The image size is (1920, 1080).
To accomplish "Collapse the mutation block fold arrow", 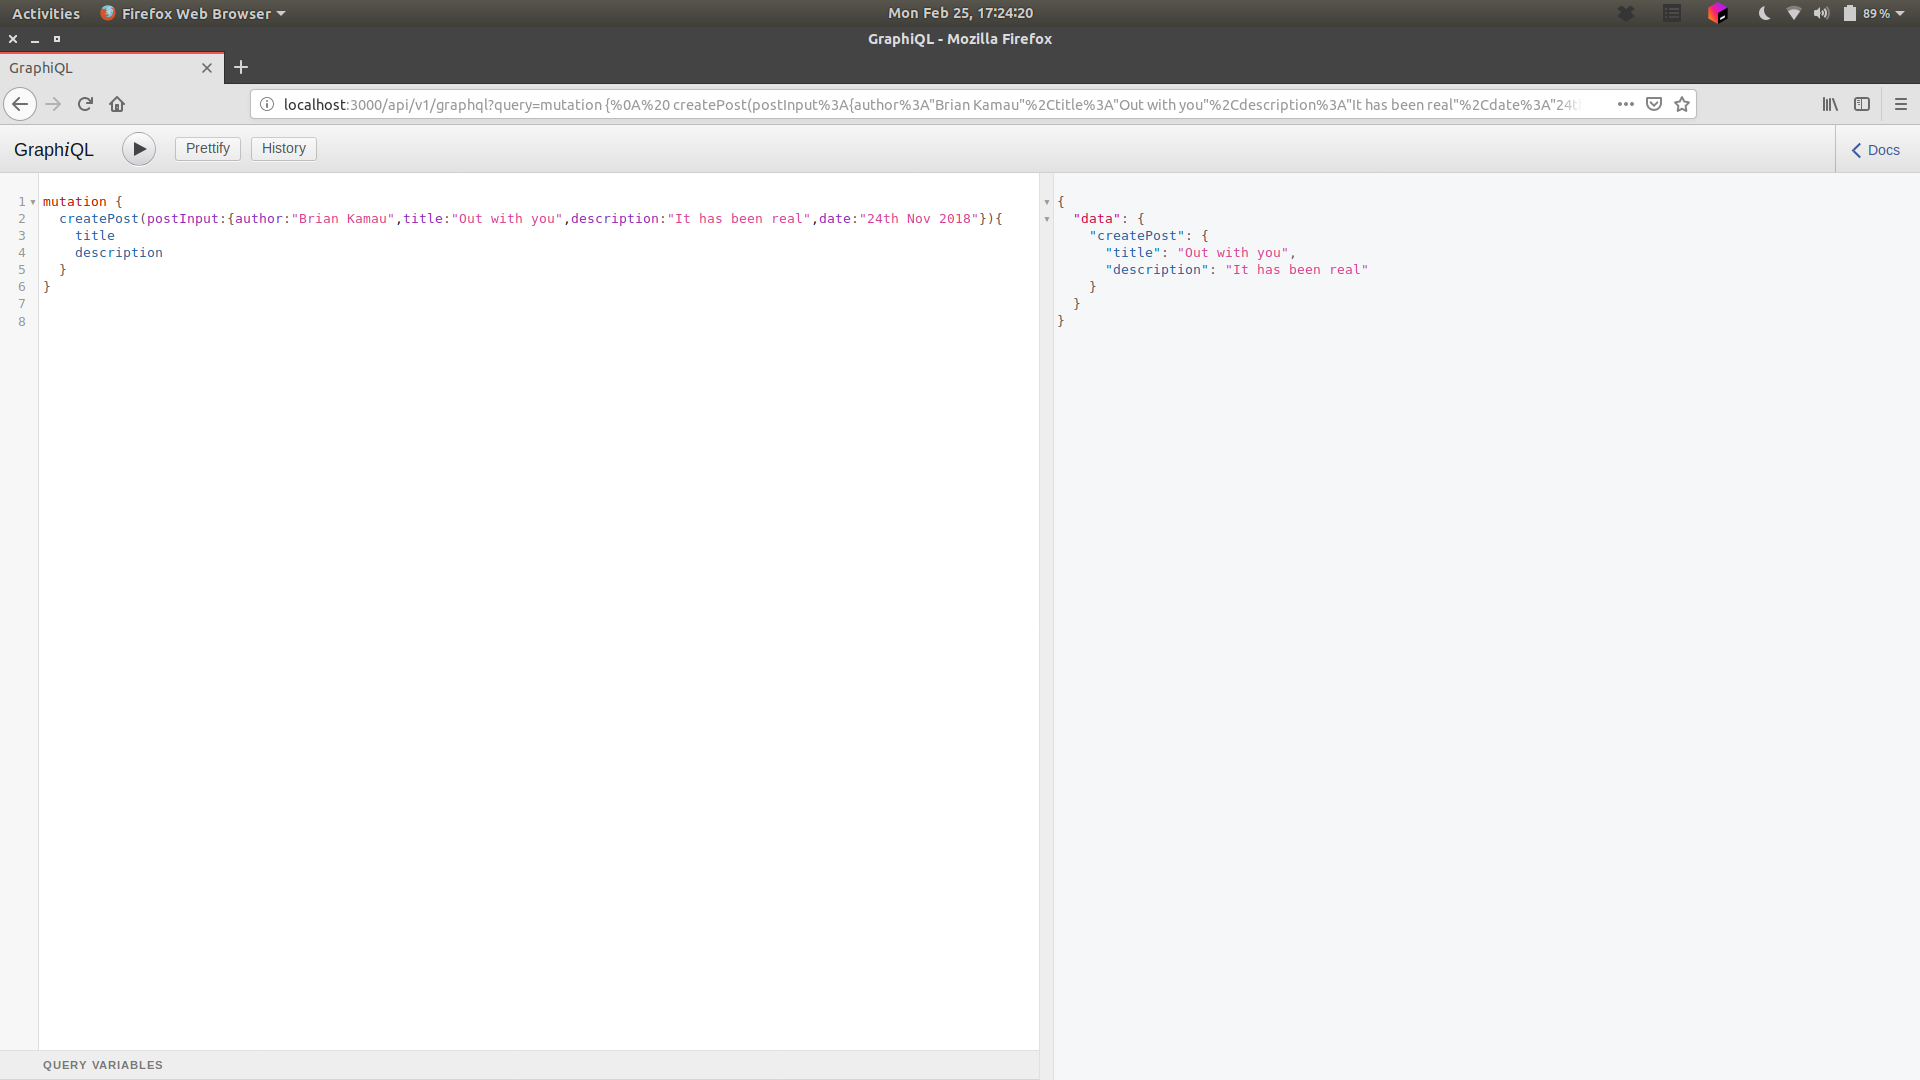I will click(33, 202).
